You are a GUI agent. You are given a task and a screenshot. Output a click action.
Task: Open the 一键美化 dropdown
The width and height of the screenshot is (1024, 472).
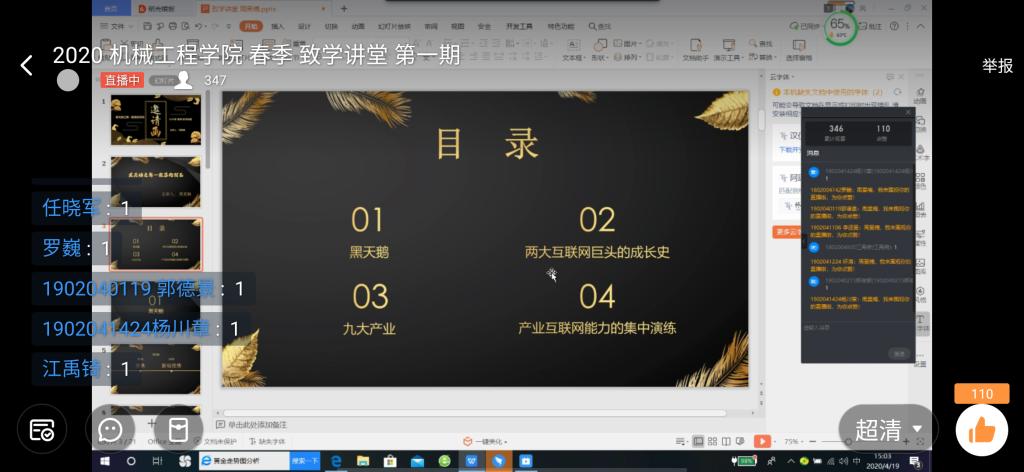pyautogui.click(x=485, y=442)
